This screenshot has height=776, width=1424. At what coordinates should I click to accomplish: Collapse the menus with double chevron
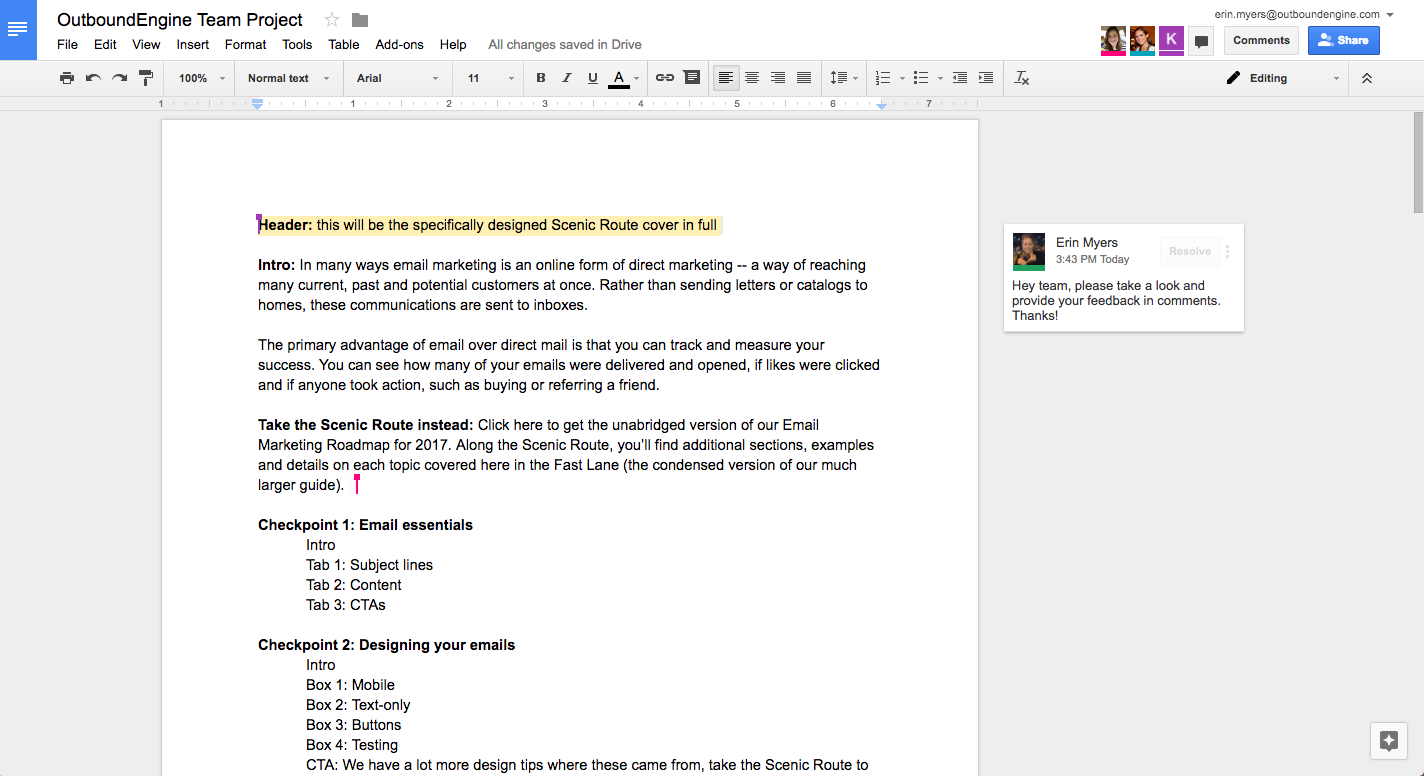tap(1367, 78)
